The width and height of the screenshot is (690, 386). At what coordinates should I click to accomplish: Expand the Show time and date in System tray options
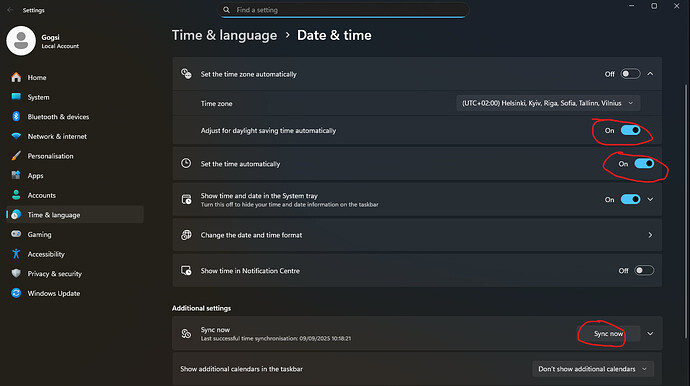click(650, 199)
